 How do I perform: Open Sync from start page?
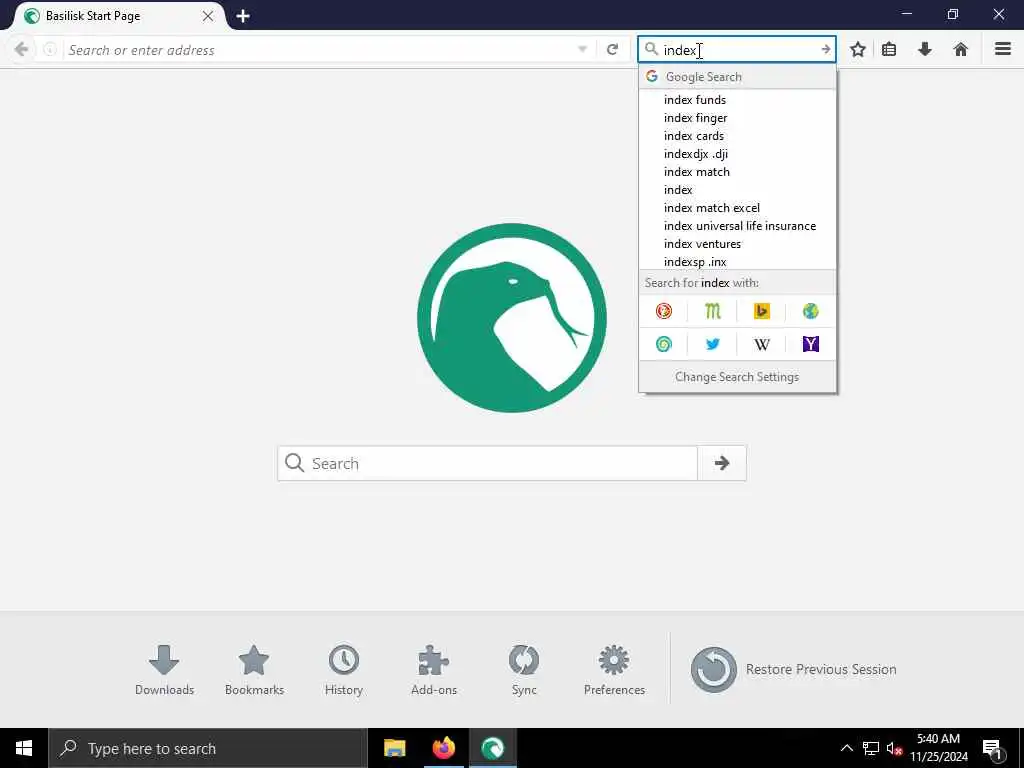click(x=524, y=669)
